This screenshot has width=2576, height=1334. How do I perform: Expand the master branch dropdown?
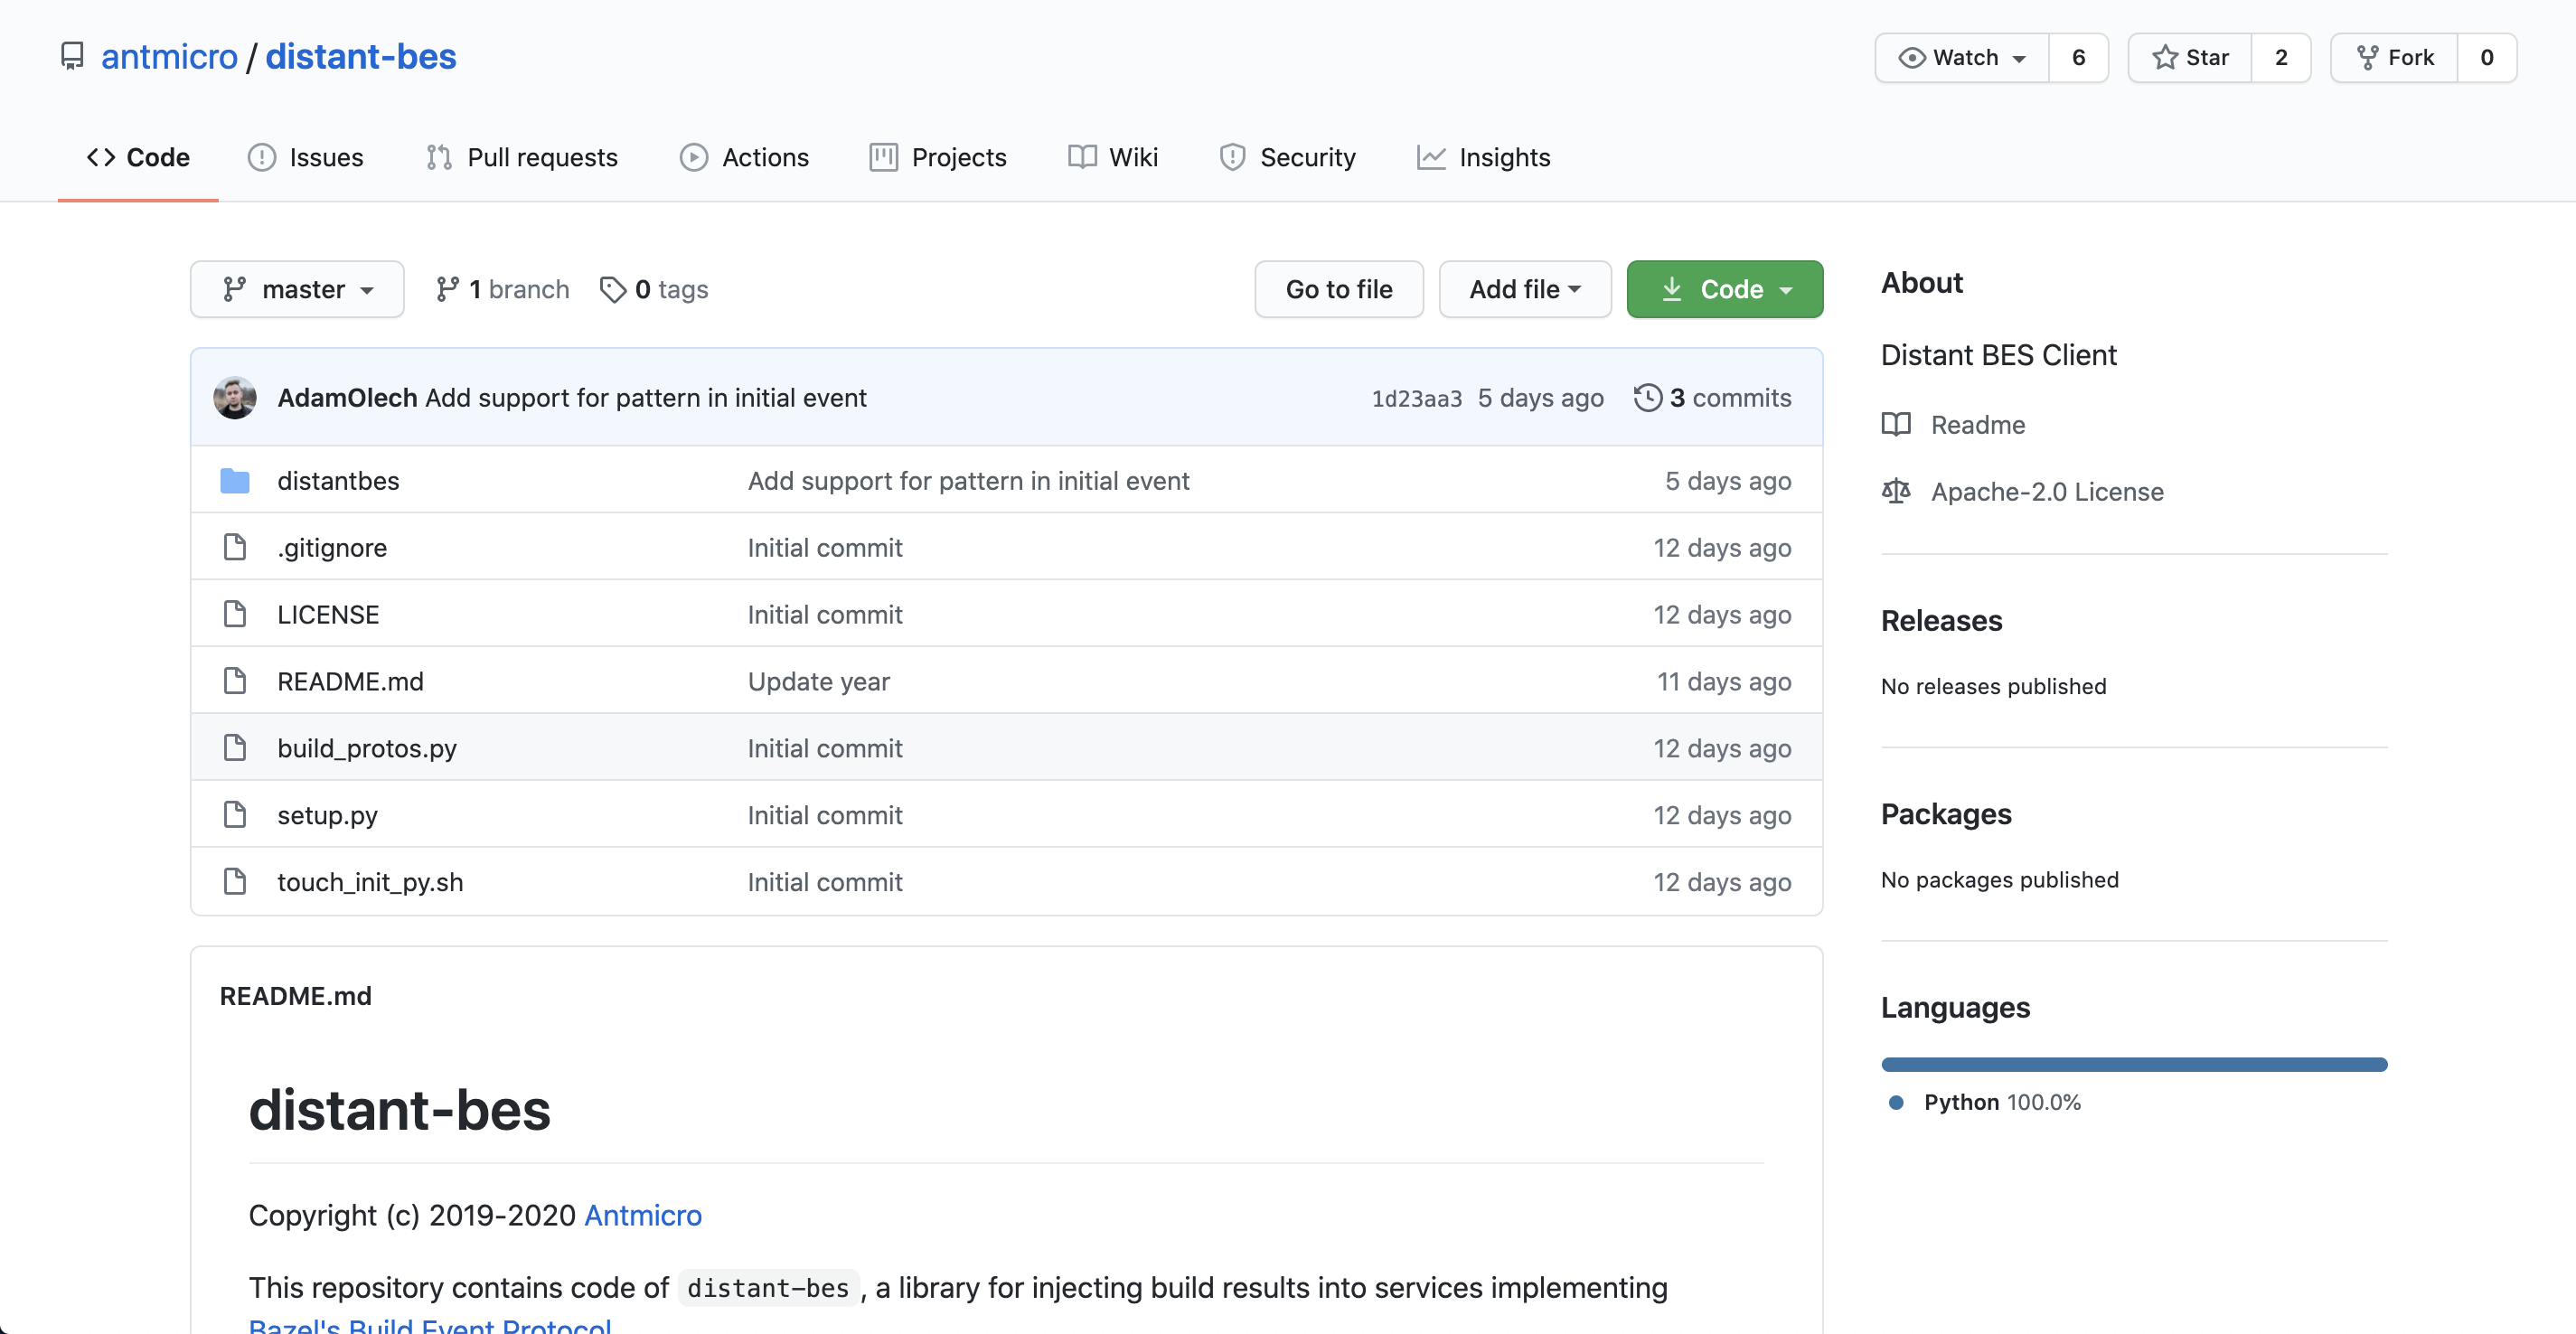pos(297,290)
